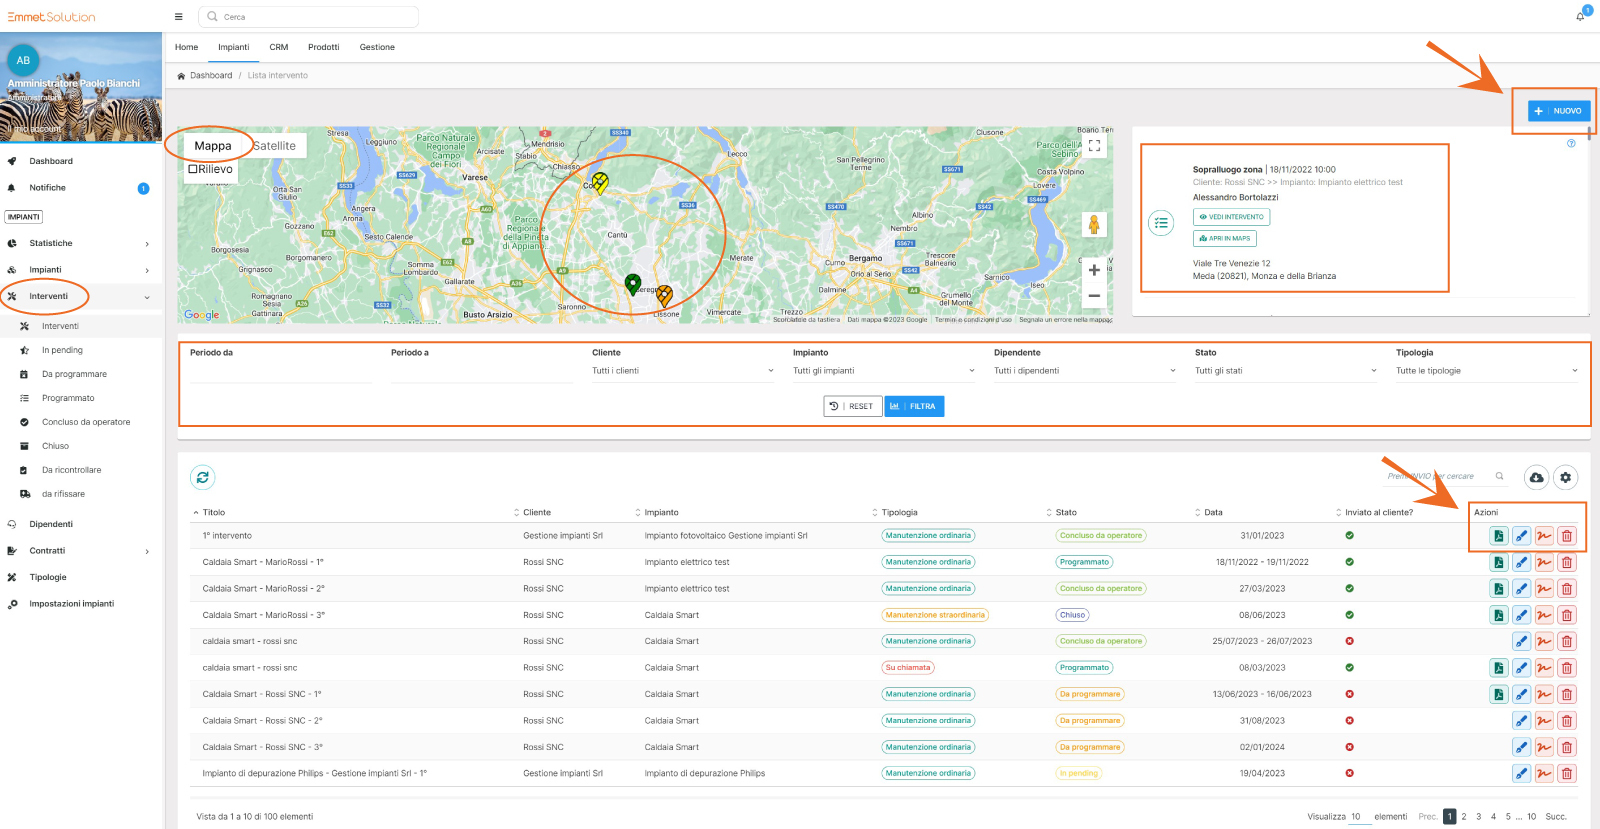The image size is (1600, 829).
Task: Delete the 'Caldaia Smart - MarioRossi - 3°' row
Action: click(x=1567, y=615)
